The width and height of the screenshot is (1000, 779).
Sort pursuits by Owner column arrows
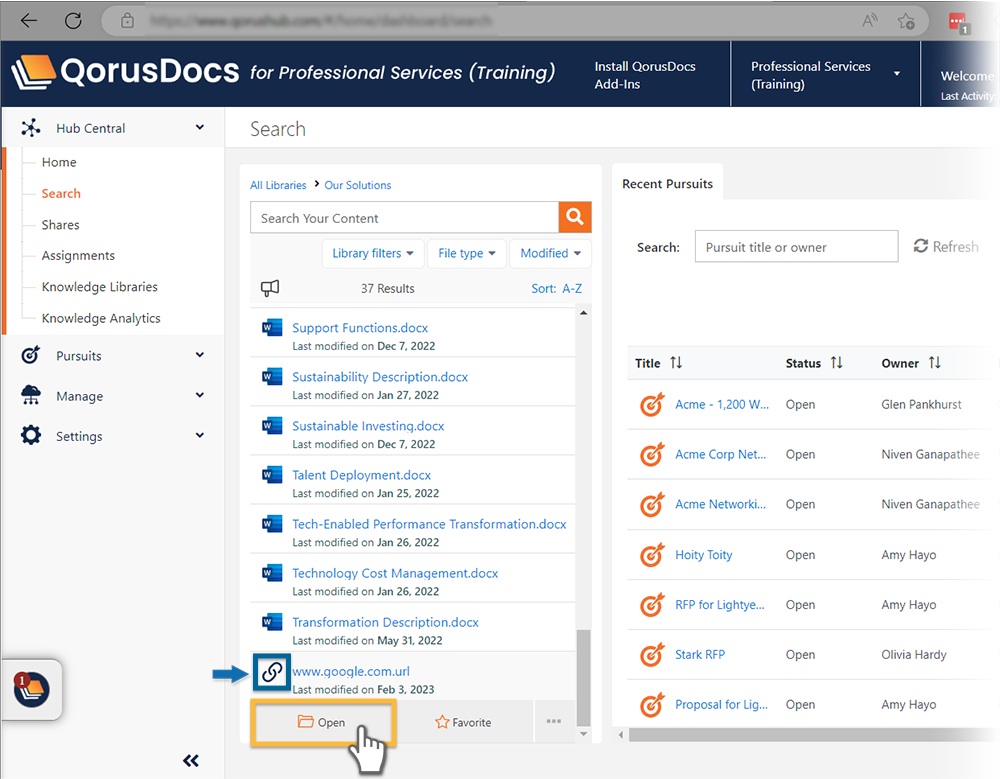point(934,362)
